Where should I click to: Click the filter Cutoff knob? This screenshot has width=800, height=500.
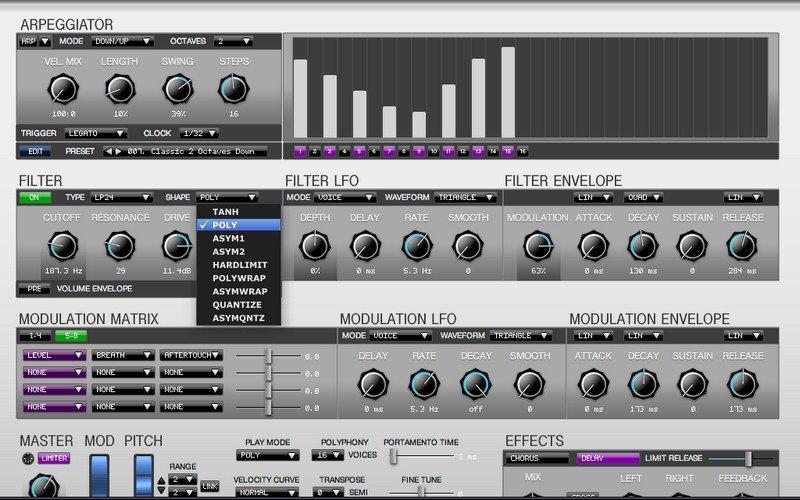coord(62,246)
